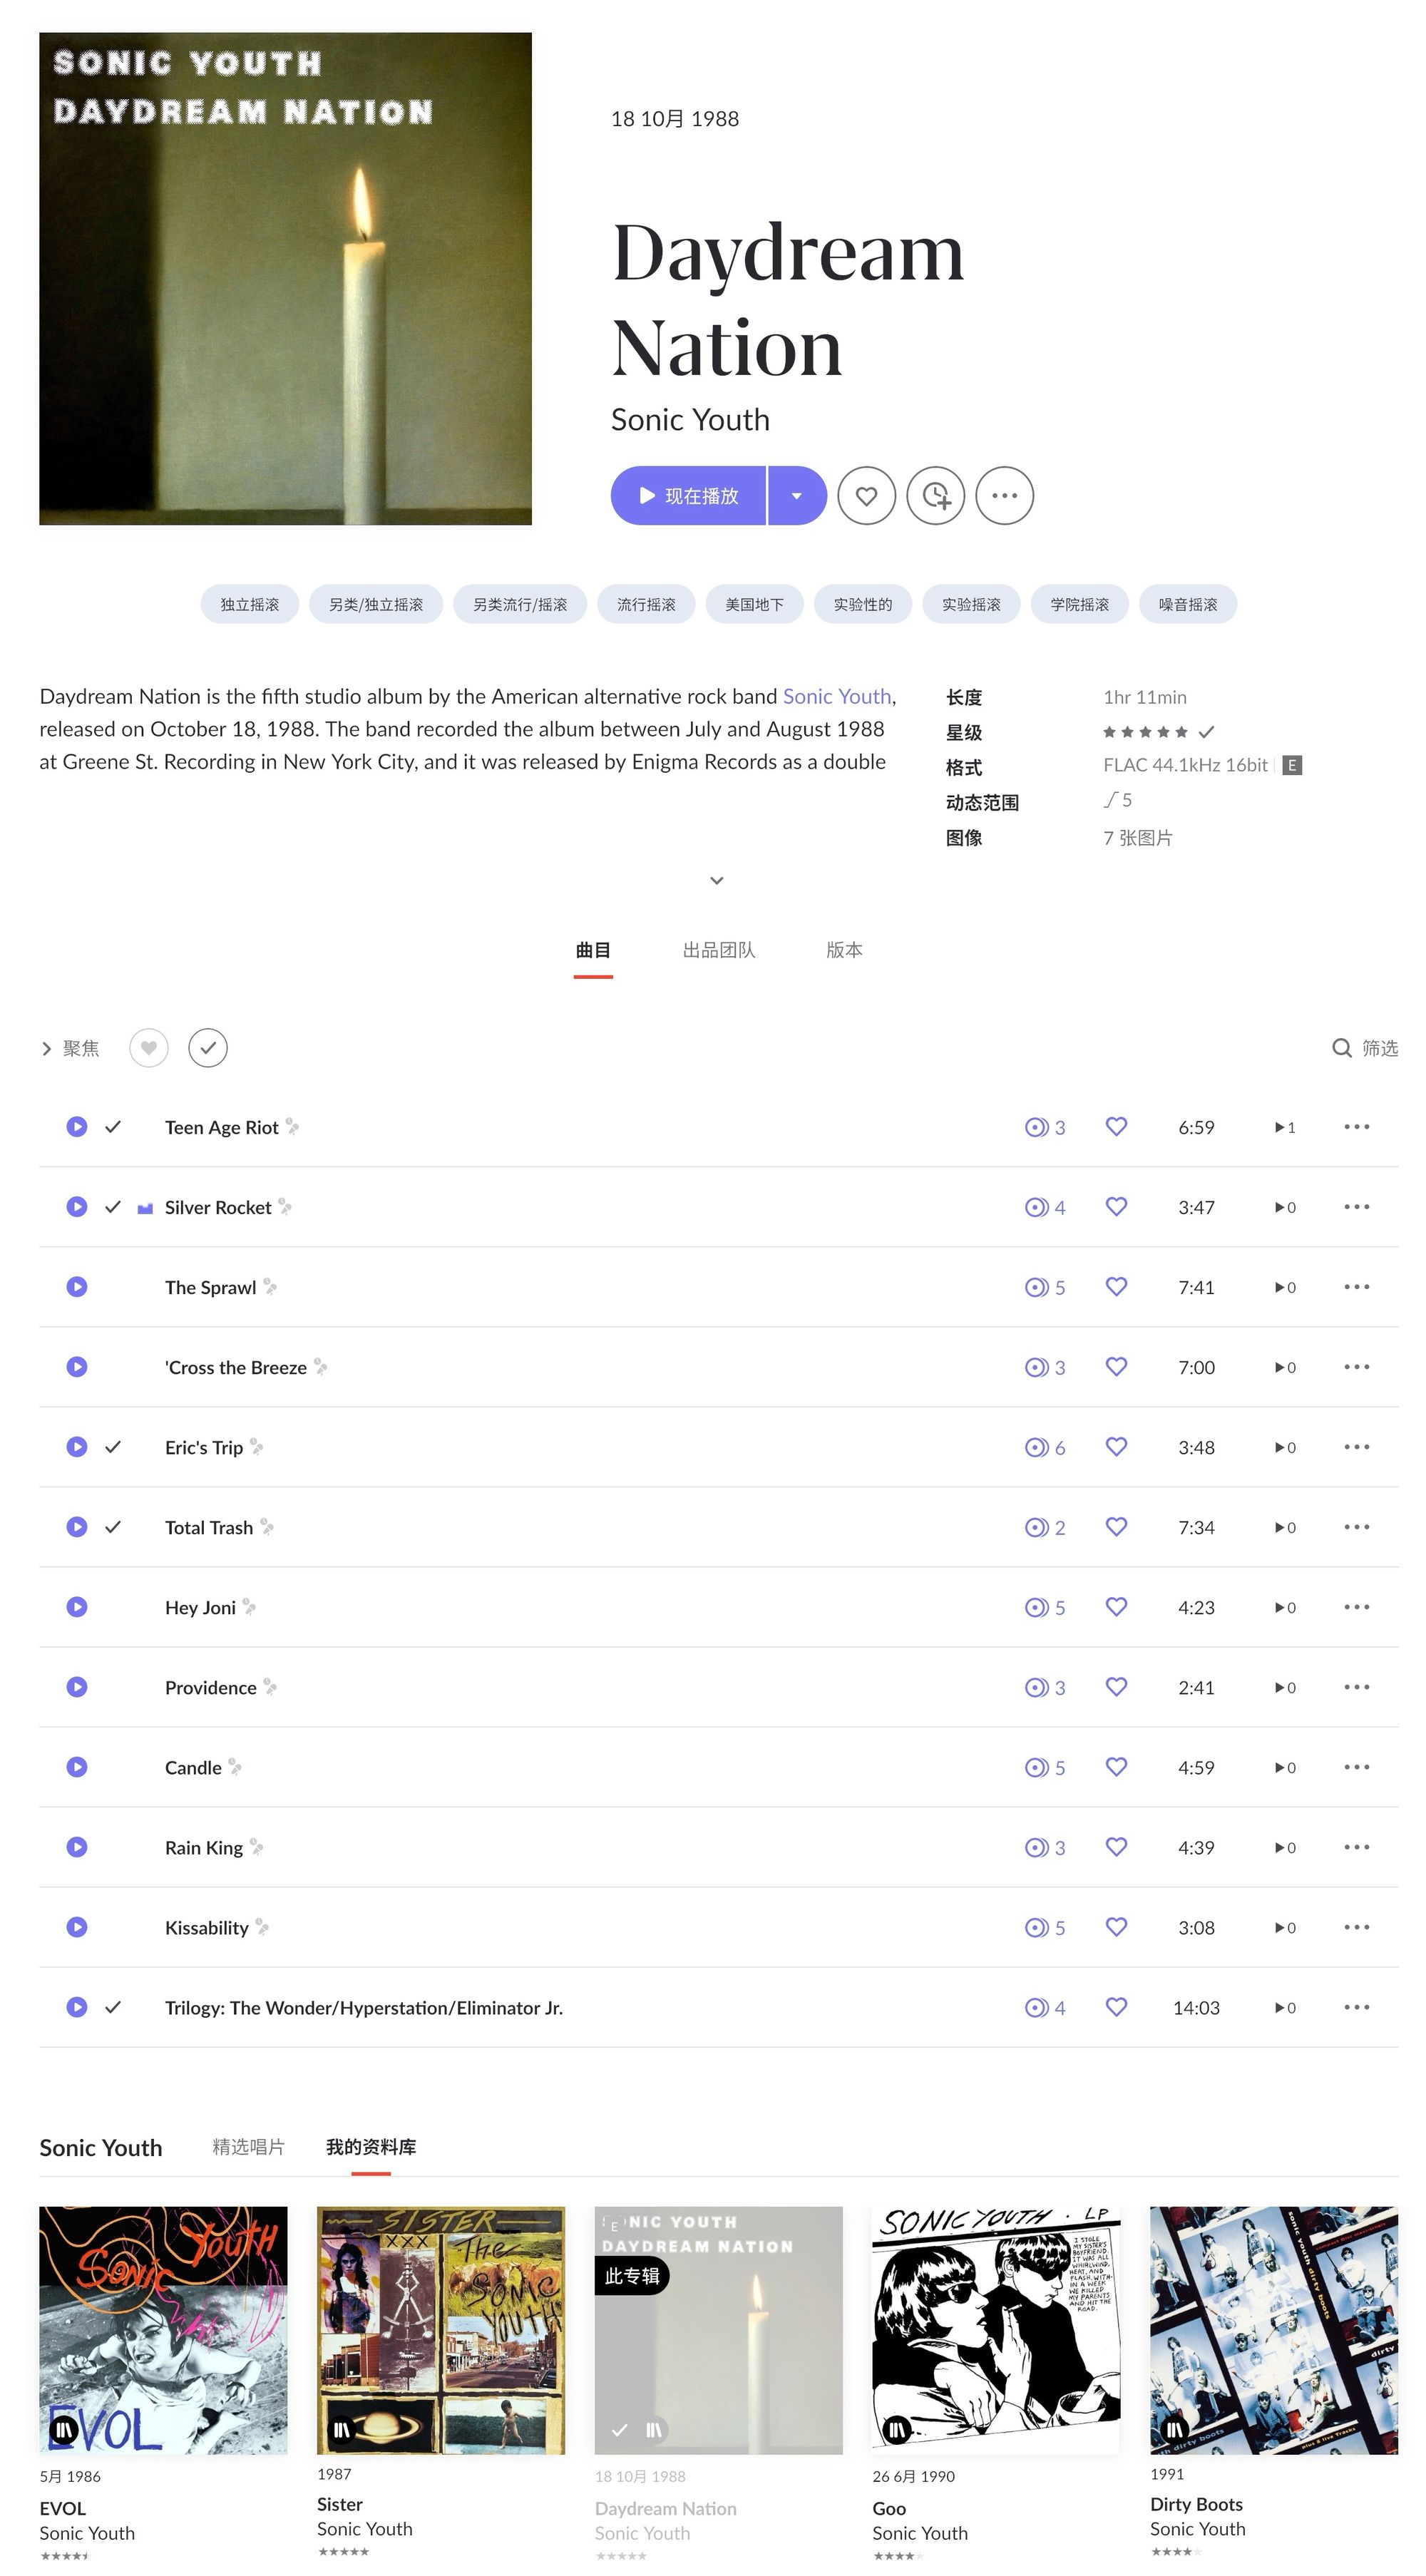Click lyrics icon next to Hey Joni
This screenshot has height=2576, width=1426.
tap(249, 1607)
